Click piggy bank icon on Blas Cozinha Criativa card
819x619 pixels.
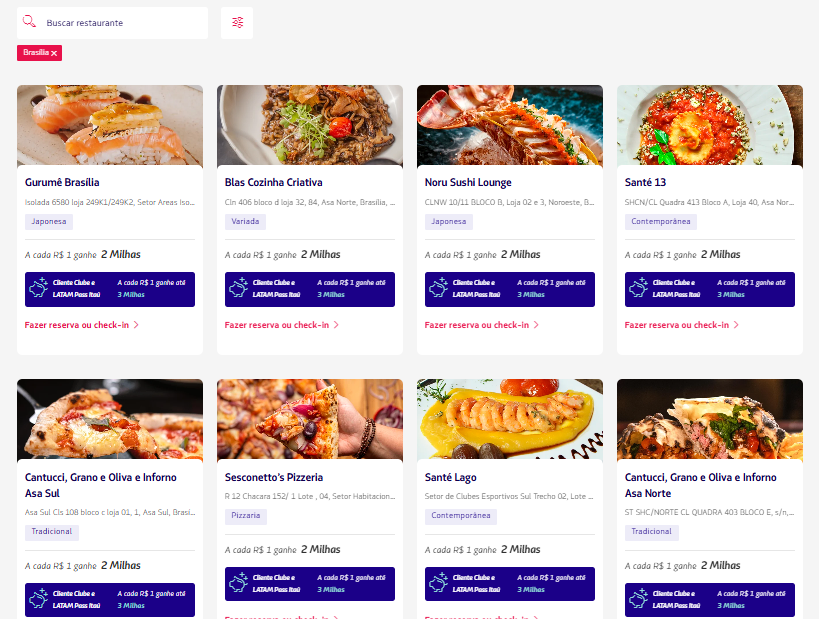(x=240, y=289)
